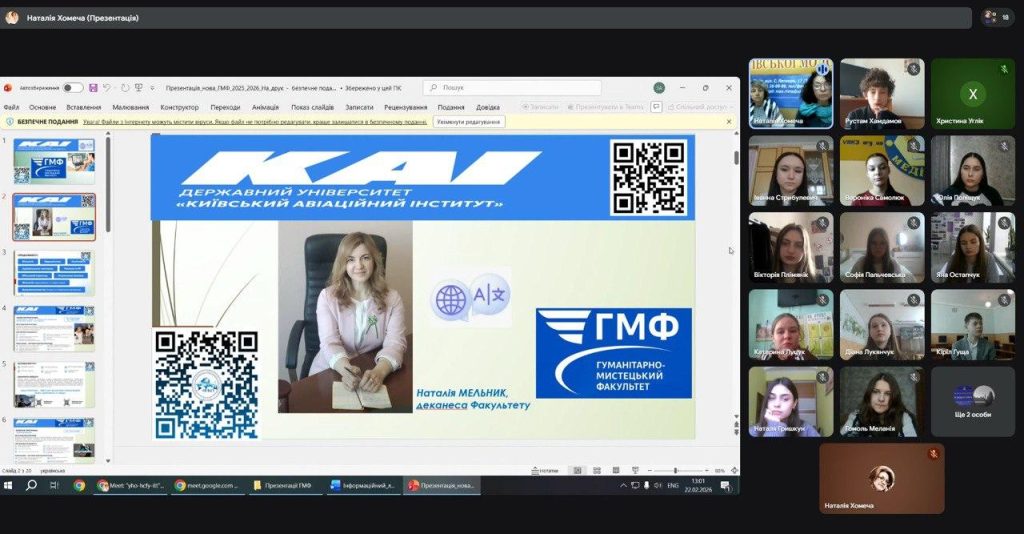Select slide 3 thumbnail in slide panel
This screenshot has width=1024, height=534.
point(55,273)
